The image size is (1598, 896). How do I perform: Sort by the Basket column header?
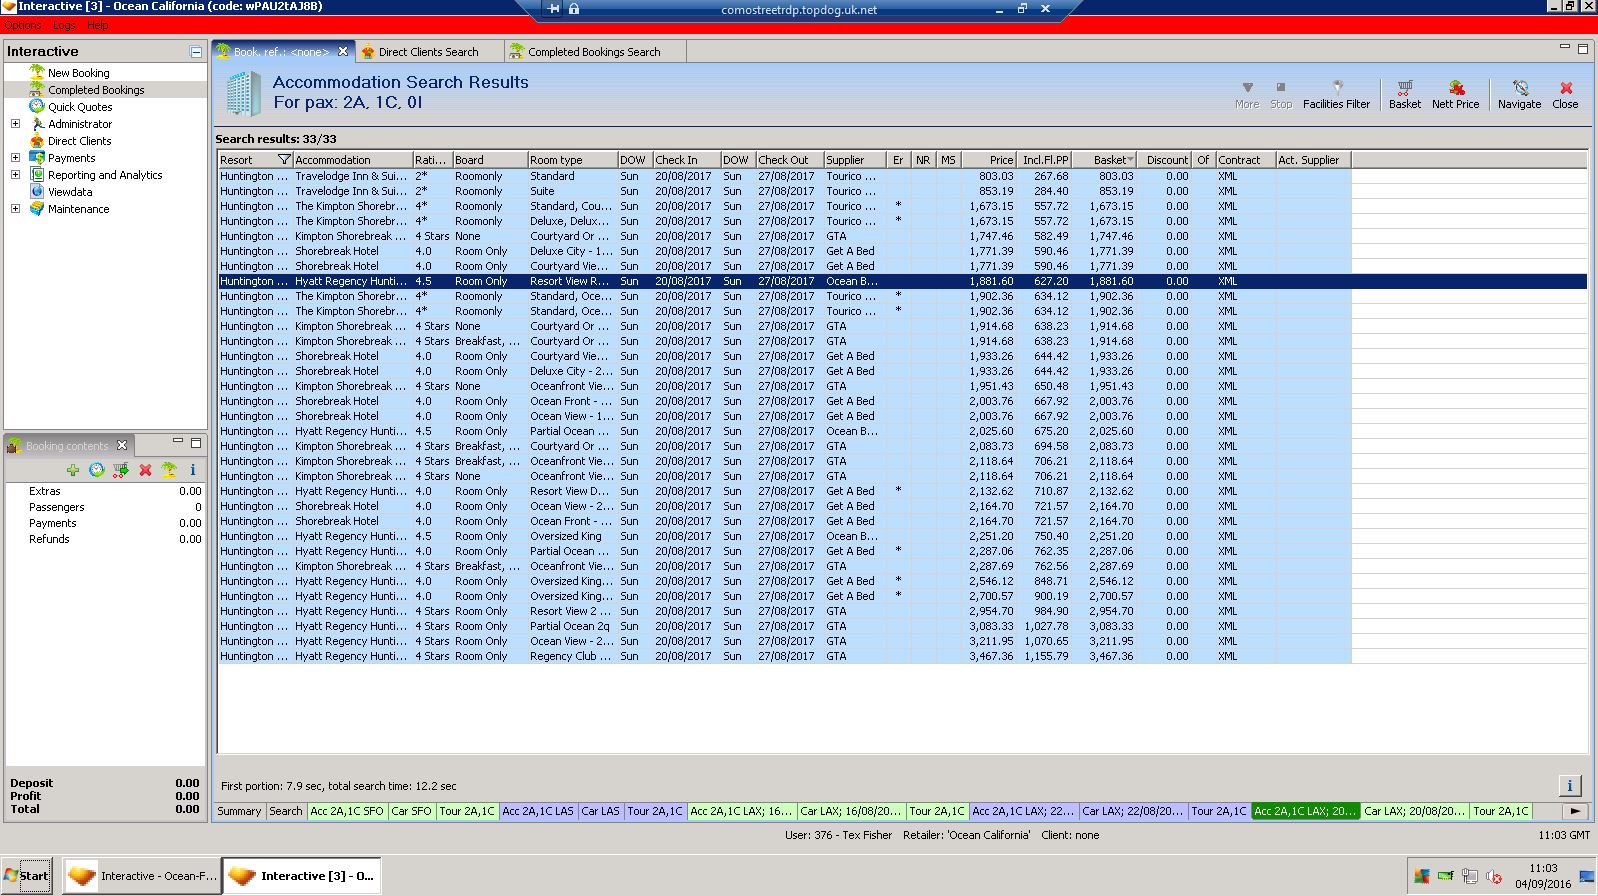click(x=1108, y=160)
